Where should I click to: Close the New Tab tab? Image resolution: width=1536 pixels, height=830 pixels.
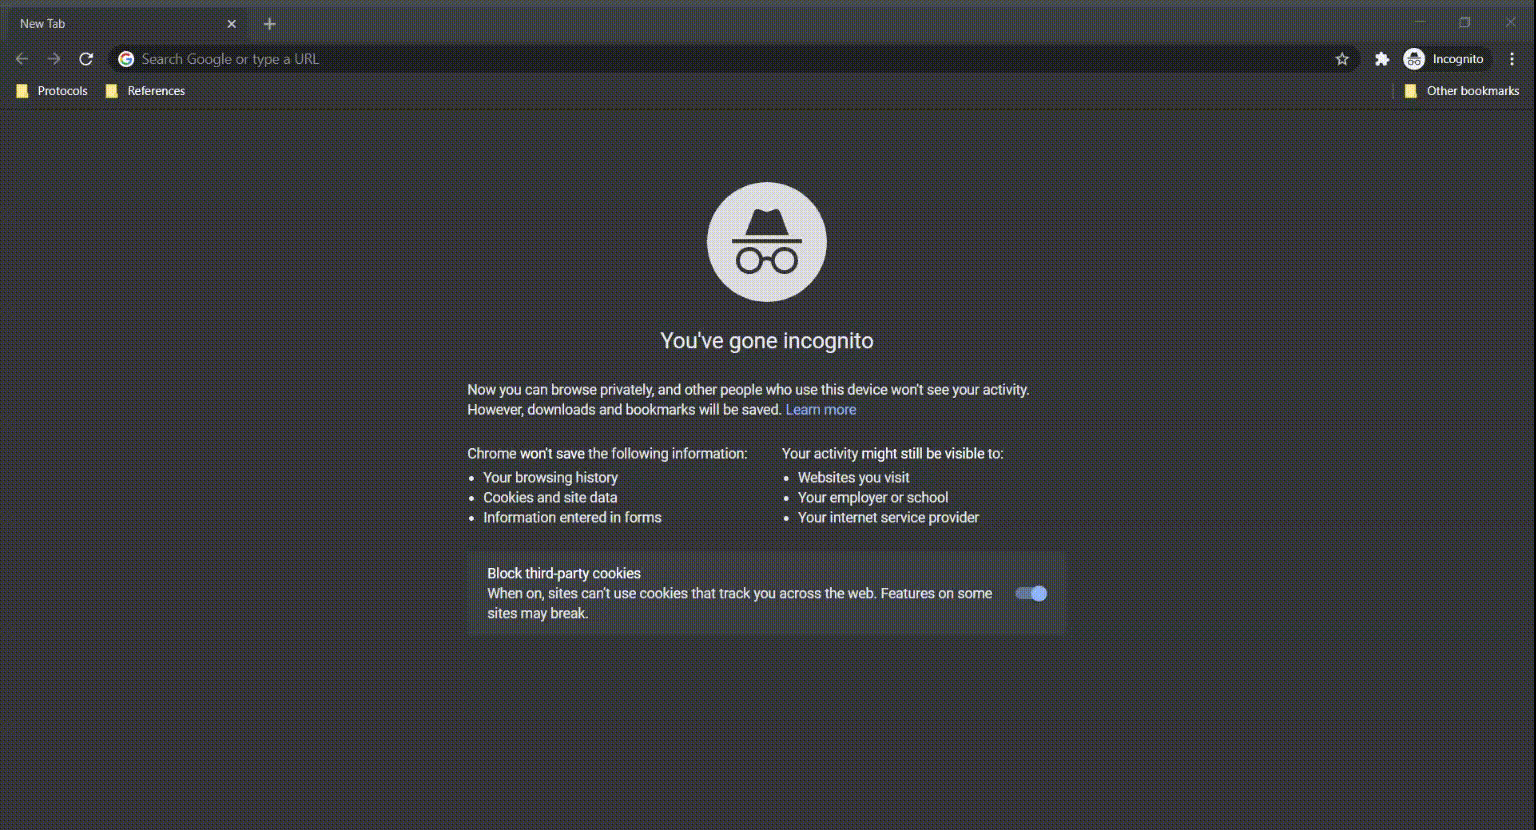(x=231, y=23)
